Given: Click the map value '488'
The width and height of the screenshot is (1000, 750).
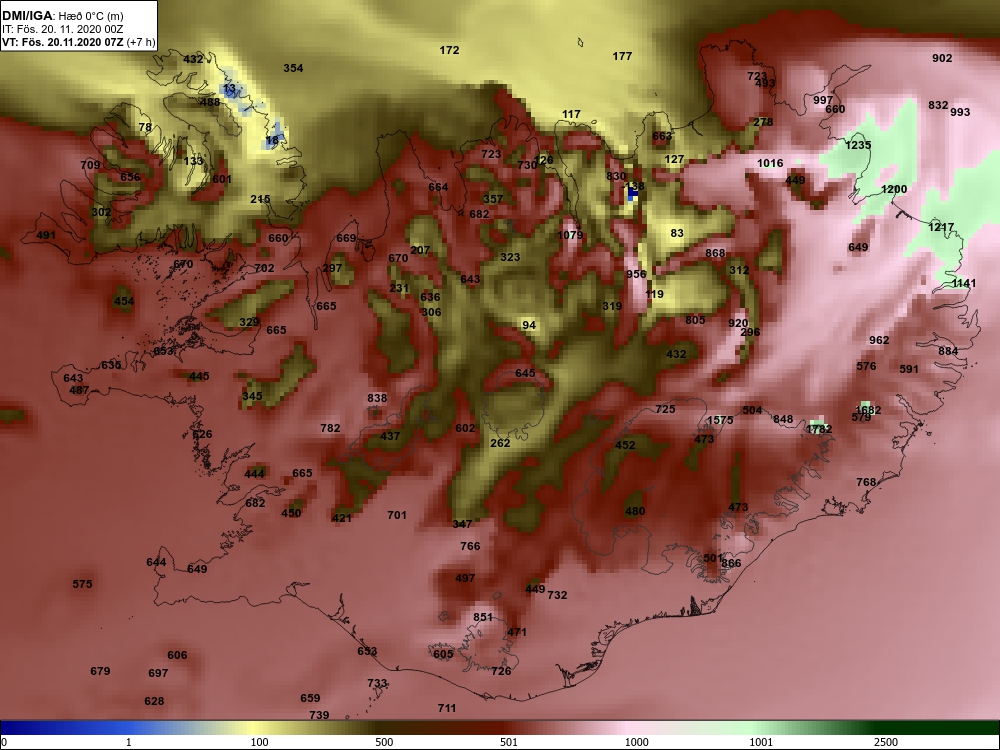Looking at the screenshot, I should 210,102.
